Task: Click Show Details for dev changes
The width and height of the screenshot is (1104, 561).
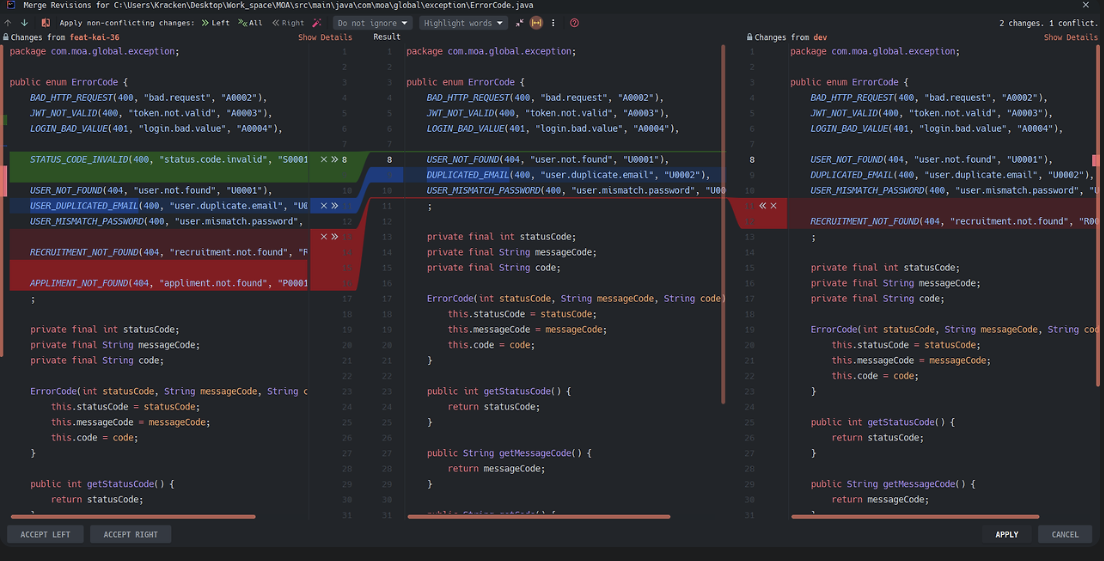Action: tap(1070, 37)
